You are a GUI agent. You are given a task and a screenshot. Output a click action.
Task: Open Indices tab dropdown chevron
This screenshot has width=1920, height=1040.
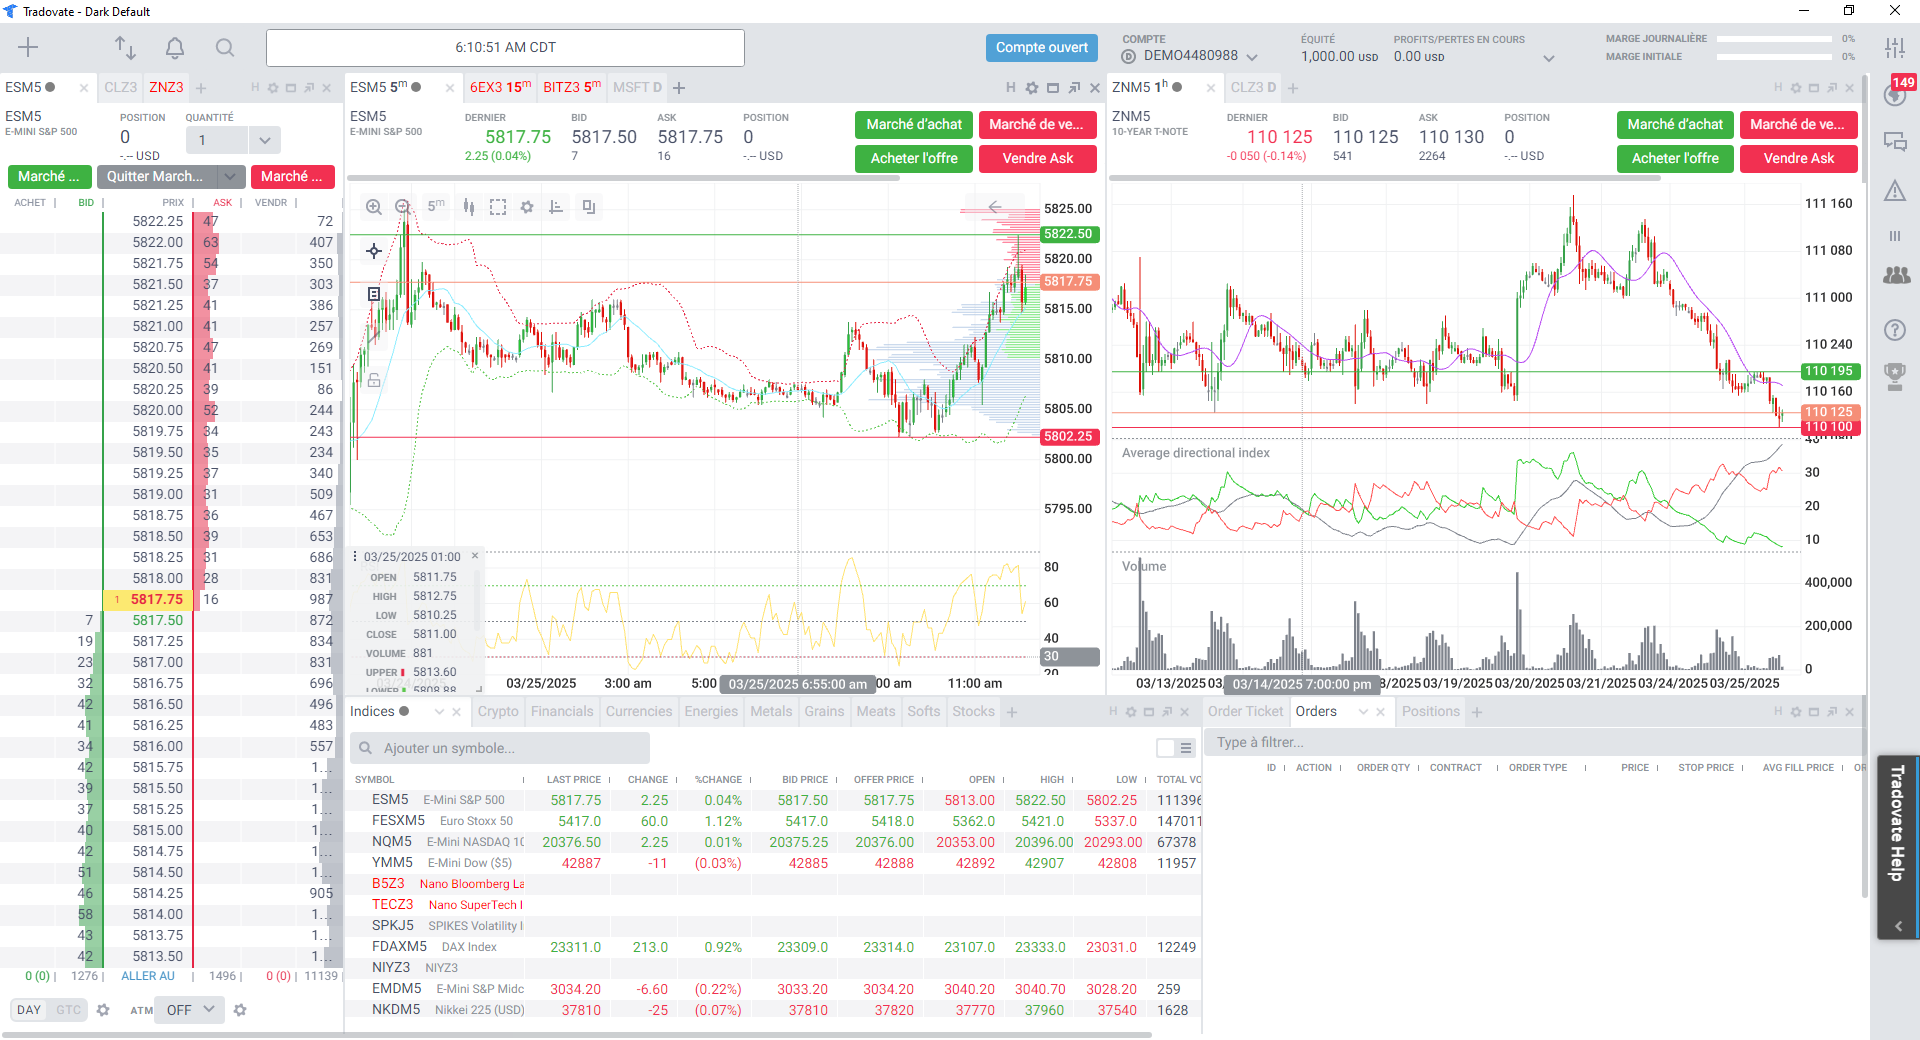click(x=439, y=711)
